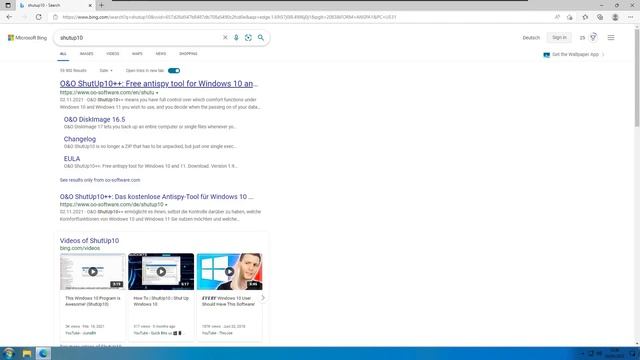Play the 'This Windows 10 Program is Awesome' video
Image resolution: width=640 pixels, height=360 pixels.
point(93,271)
